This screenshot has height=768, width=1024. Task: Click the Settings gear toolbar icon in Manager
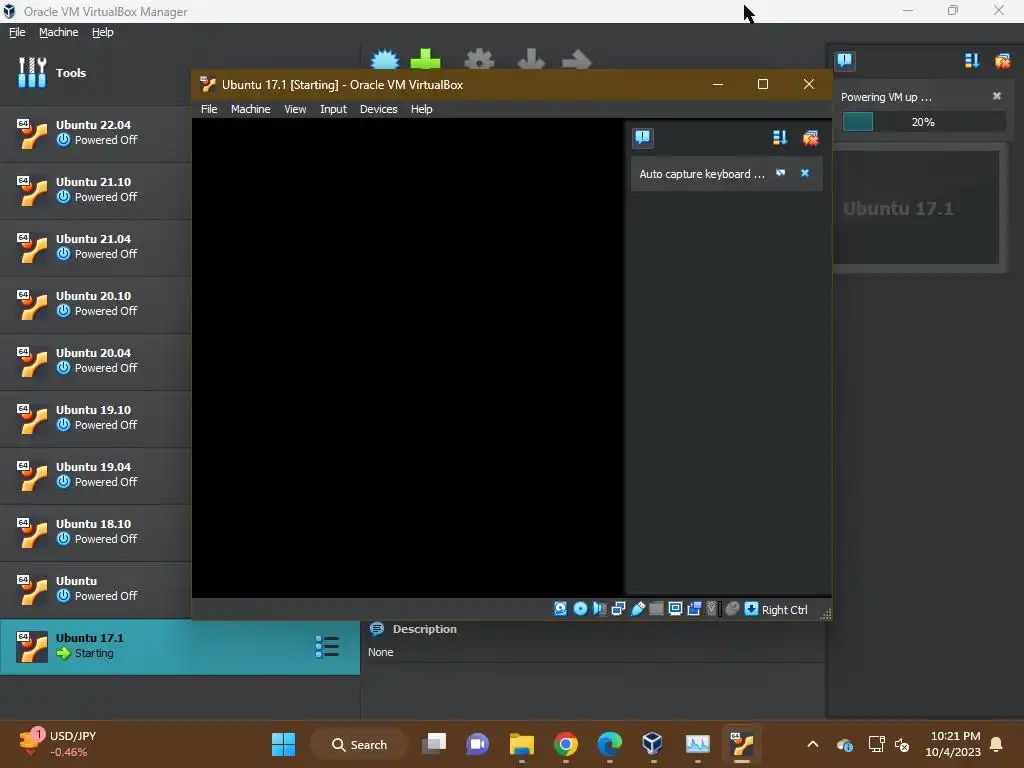point(479,60)
